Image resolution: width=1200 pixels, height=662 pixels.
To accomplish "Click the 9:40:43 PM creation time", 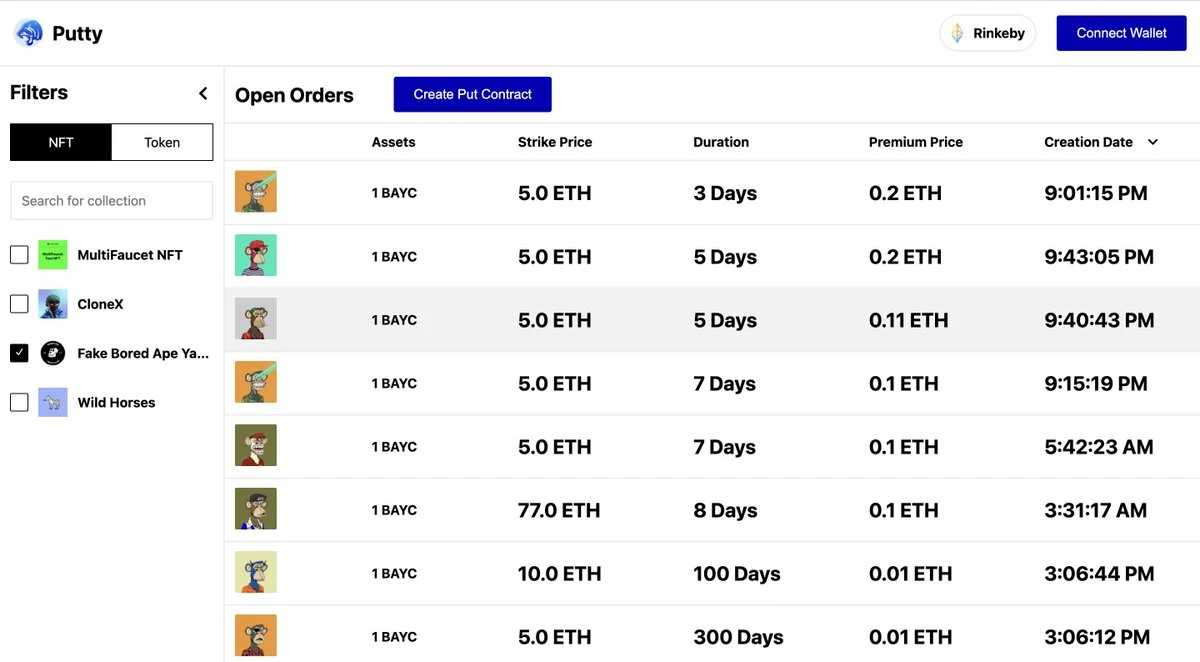I will point(1099,320).
